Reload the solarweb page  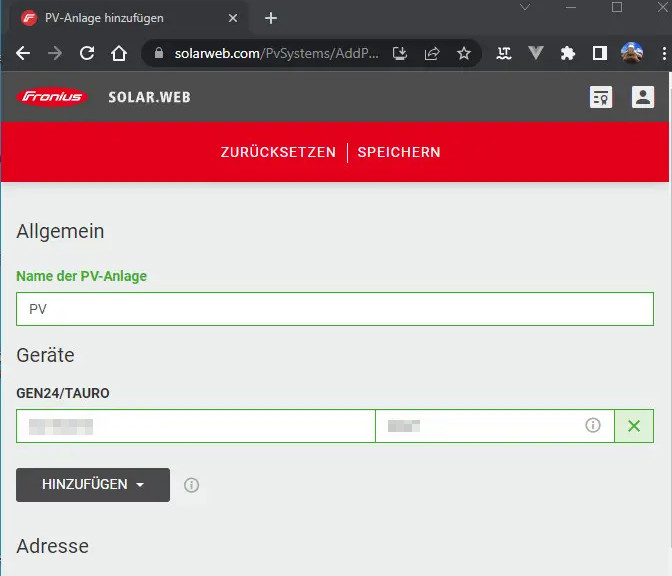(x=87, y=54)
